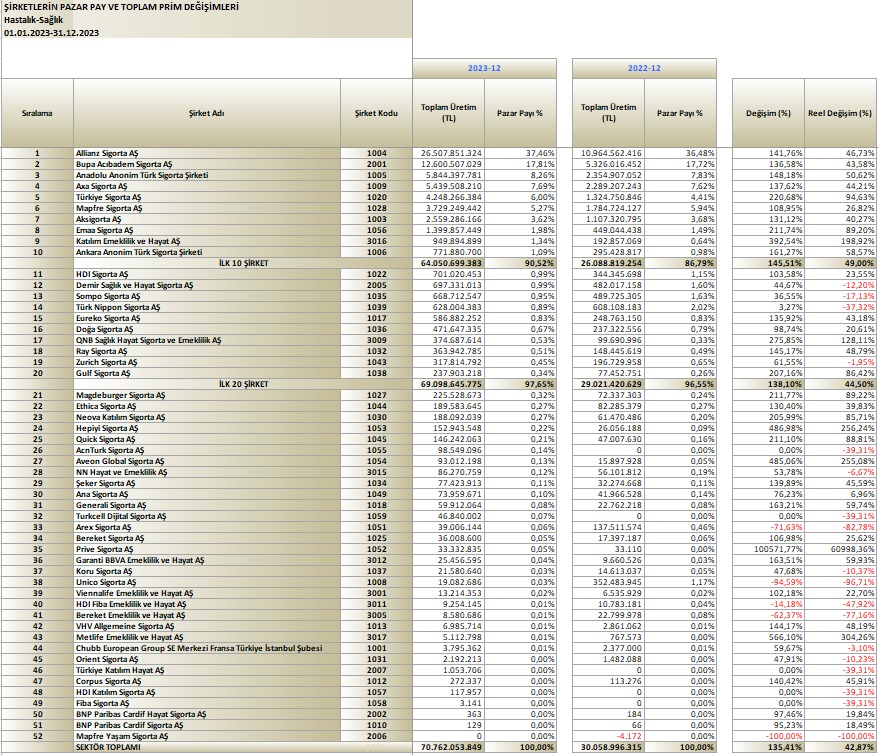Click the Aksigorta AŞ cell
Screen dimensions: 878x755
207,219
